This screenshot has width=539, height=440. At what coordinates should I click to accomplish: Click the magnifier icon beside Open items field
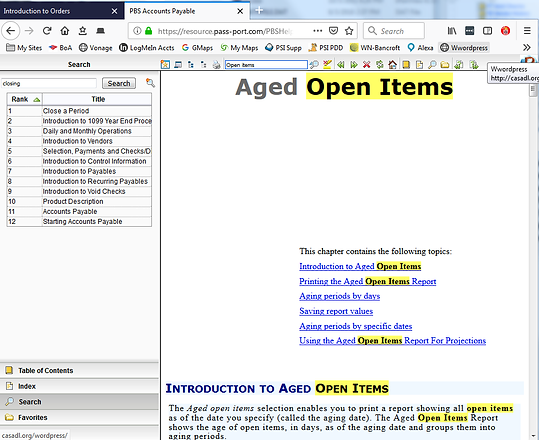314,65
